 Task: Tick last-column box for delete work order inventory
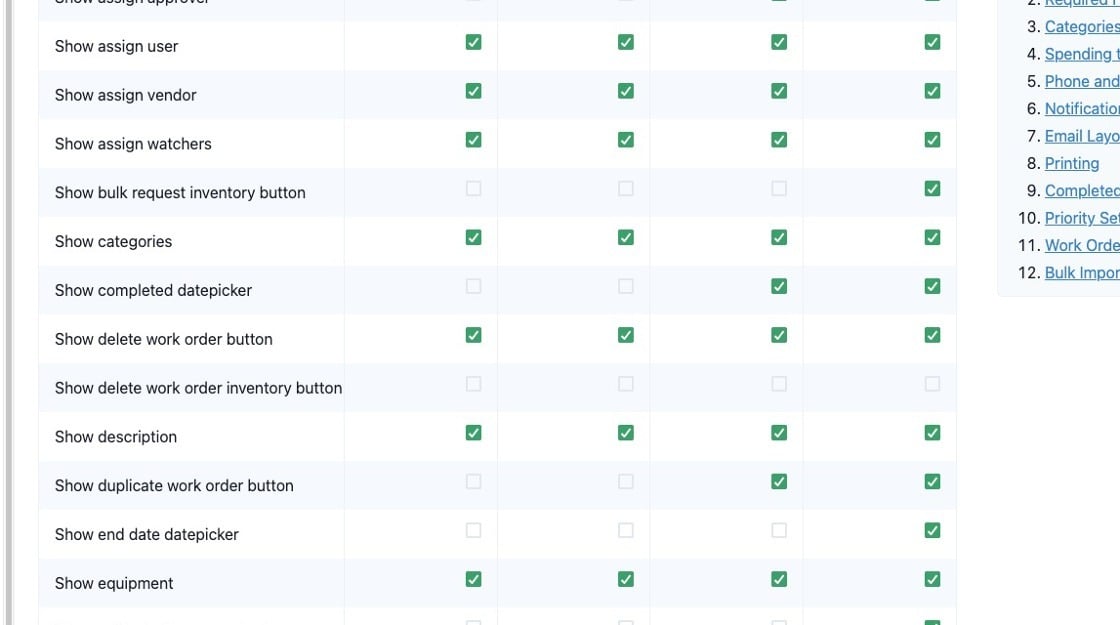pos(932,384)
